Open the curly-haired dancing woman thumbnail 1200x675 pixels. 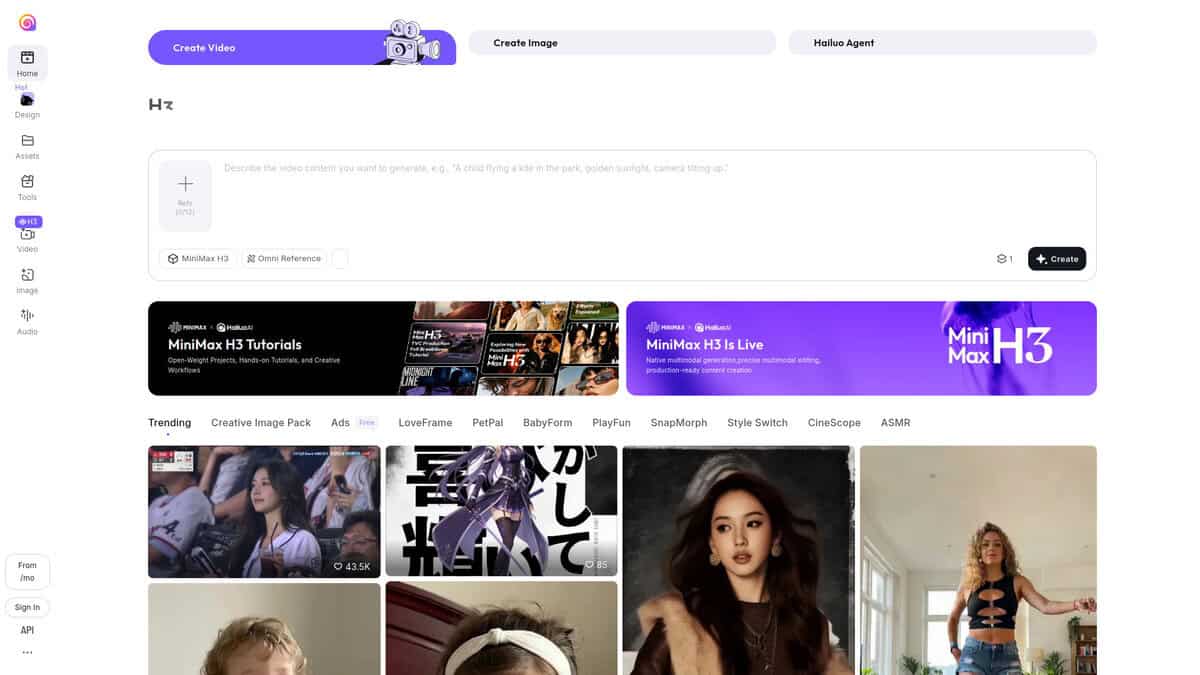coord(978,560)
